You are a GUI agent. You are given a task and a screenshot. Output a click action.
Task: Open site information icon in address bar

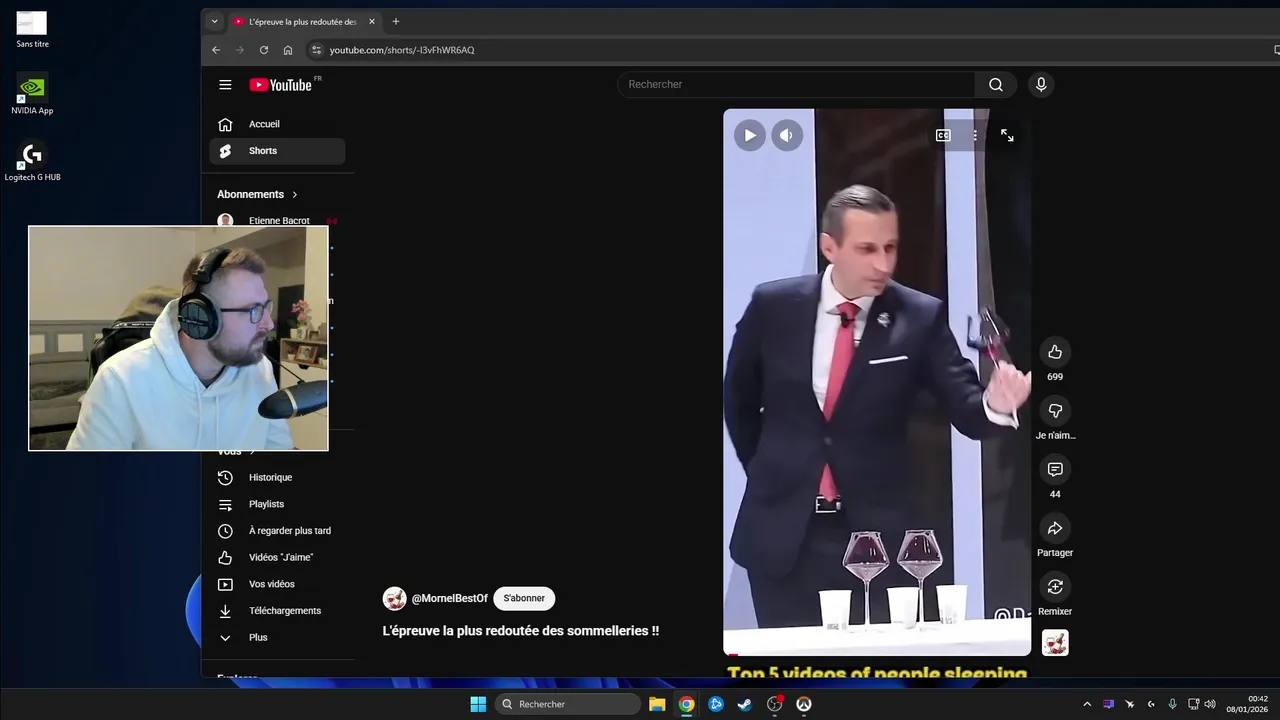316,50
